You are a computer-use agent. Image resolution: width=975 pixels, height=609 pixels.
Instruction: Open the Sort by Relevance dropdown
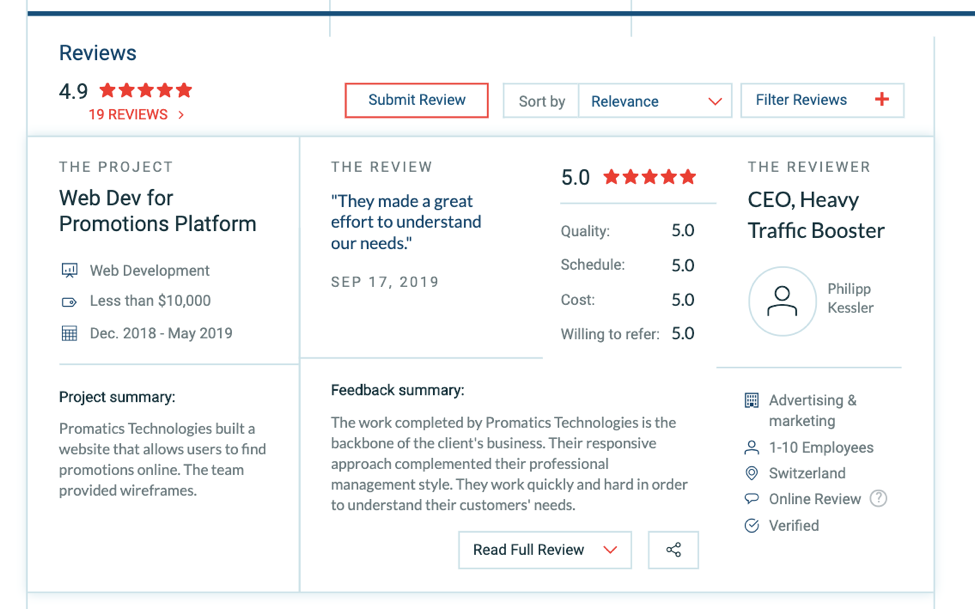(655, 101)
